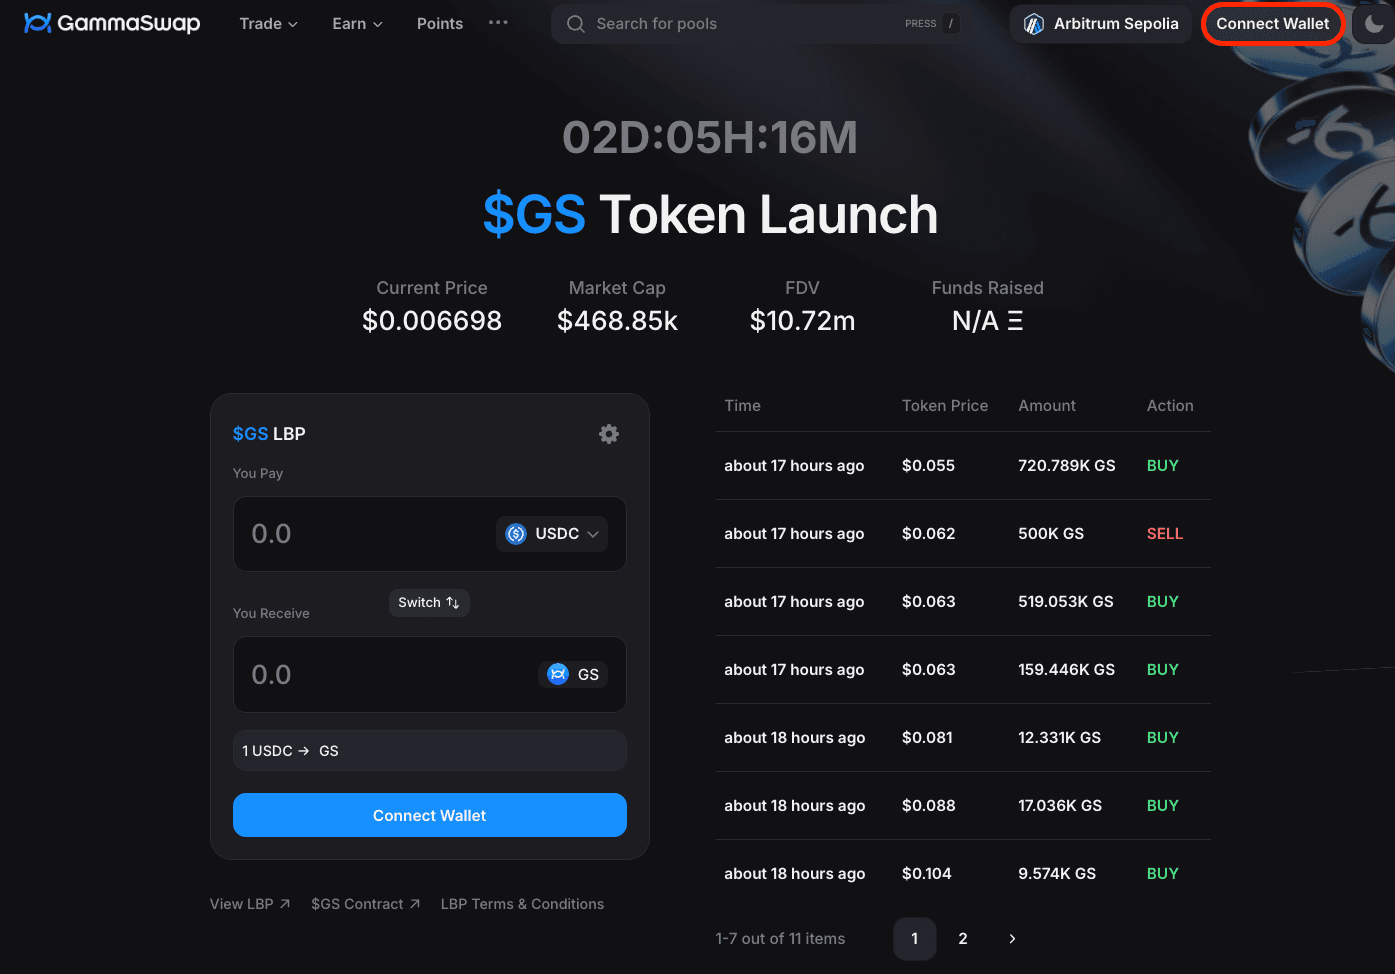Screen dimensions: 1395x974
Task: Open the View LBP link
Action: pyautogui.click(x=250, y=904)
